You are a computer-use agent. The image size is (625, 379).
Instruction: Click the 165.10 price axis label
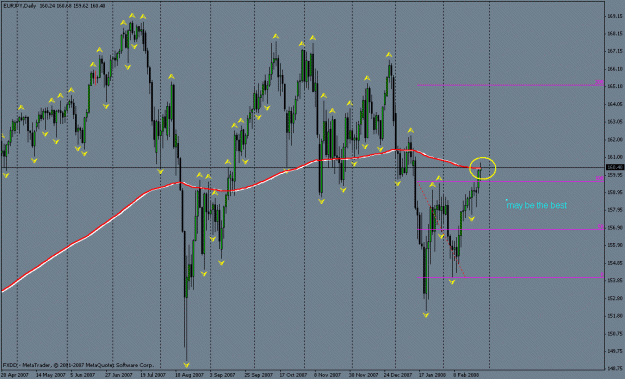615,86
